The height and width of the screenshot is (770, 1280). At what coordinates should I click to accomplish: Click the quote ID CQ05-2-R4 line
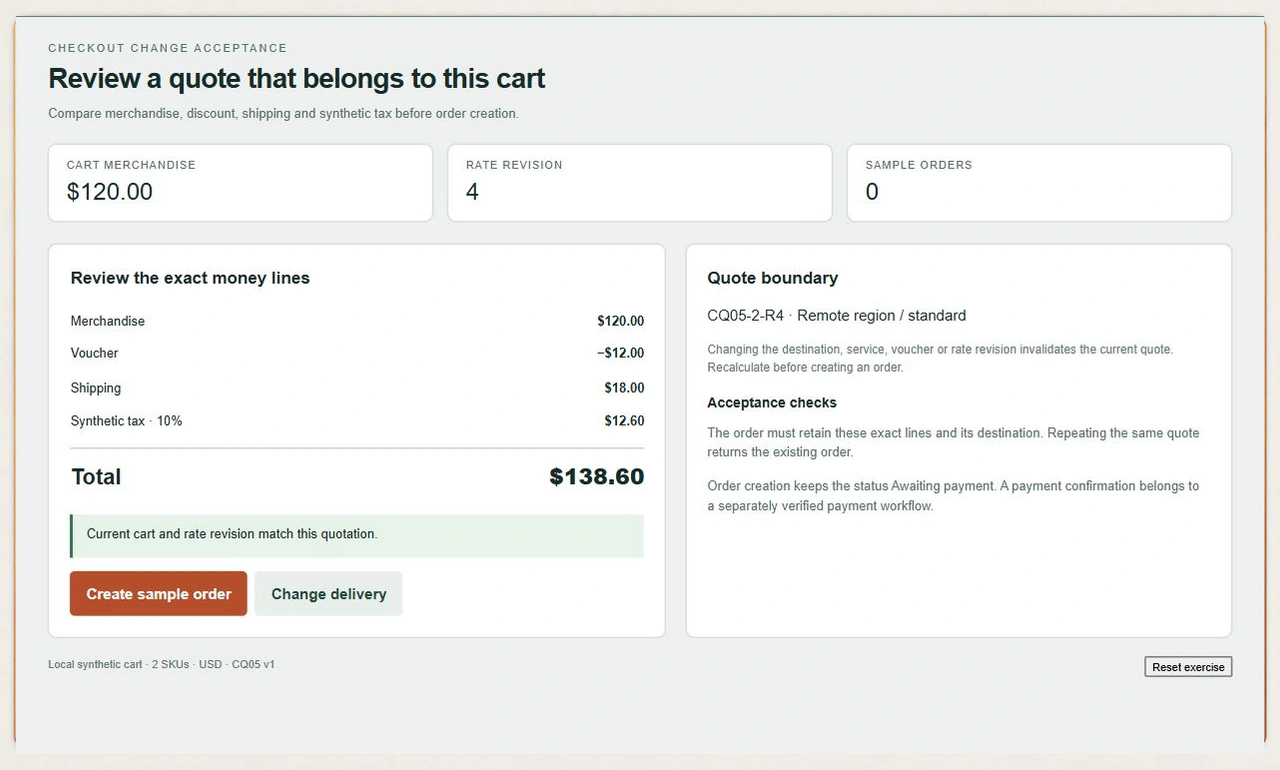click(836, 316)
